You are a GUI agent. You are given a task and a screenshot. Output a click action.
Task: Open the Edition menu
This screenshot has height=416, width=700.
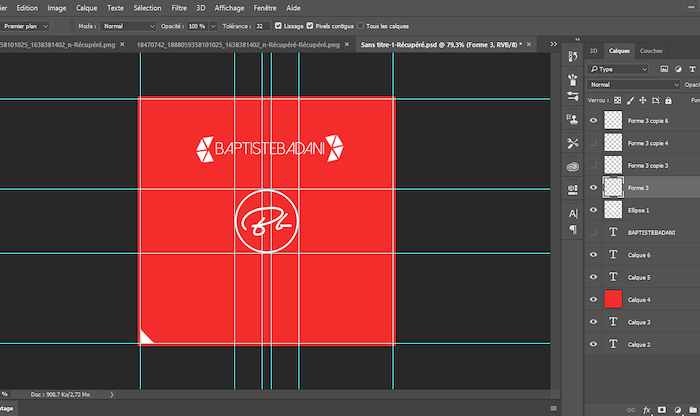(x=27, y=8)
